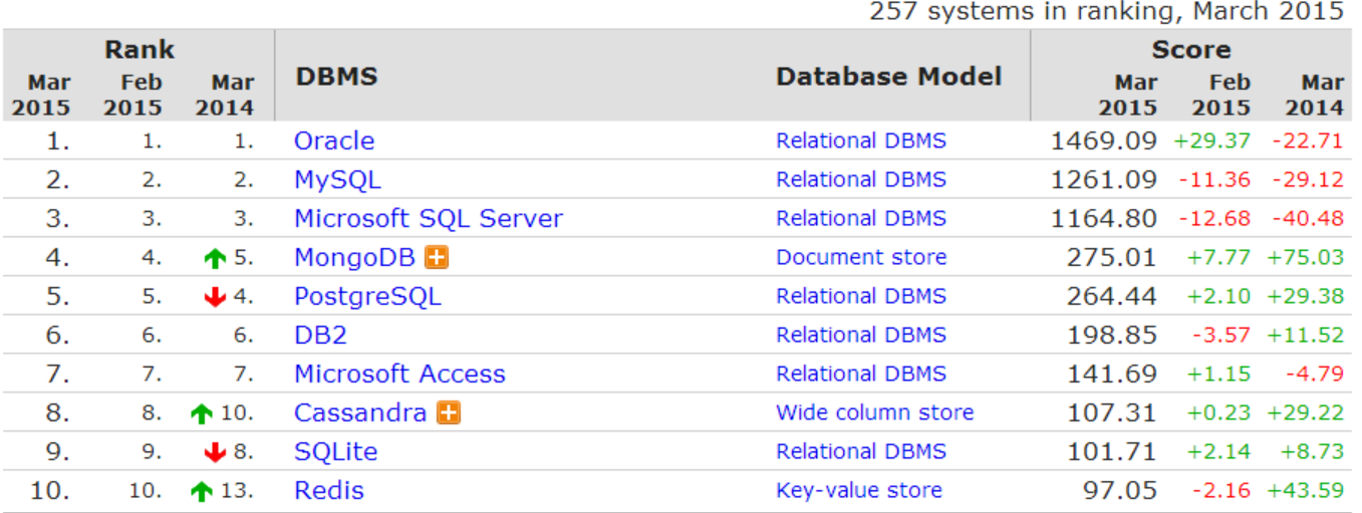Click the green up arrow in MongoDB row
This screenshot has height=513, width=1362.
(214, 258)
